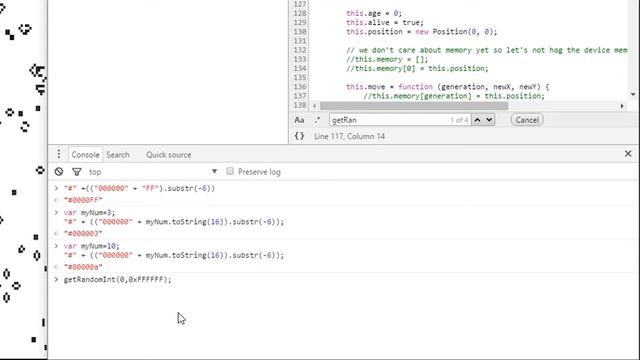This screenshot has width=640, height=360.
Task: Toggle regex (.*) option in search bar
Action: pyautogui.click(x=317, y=120)
